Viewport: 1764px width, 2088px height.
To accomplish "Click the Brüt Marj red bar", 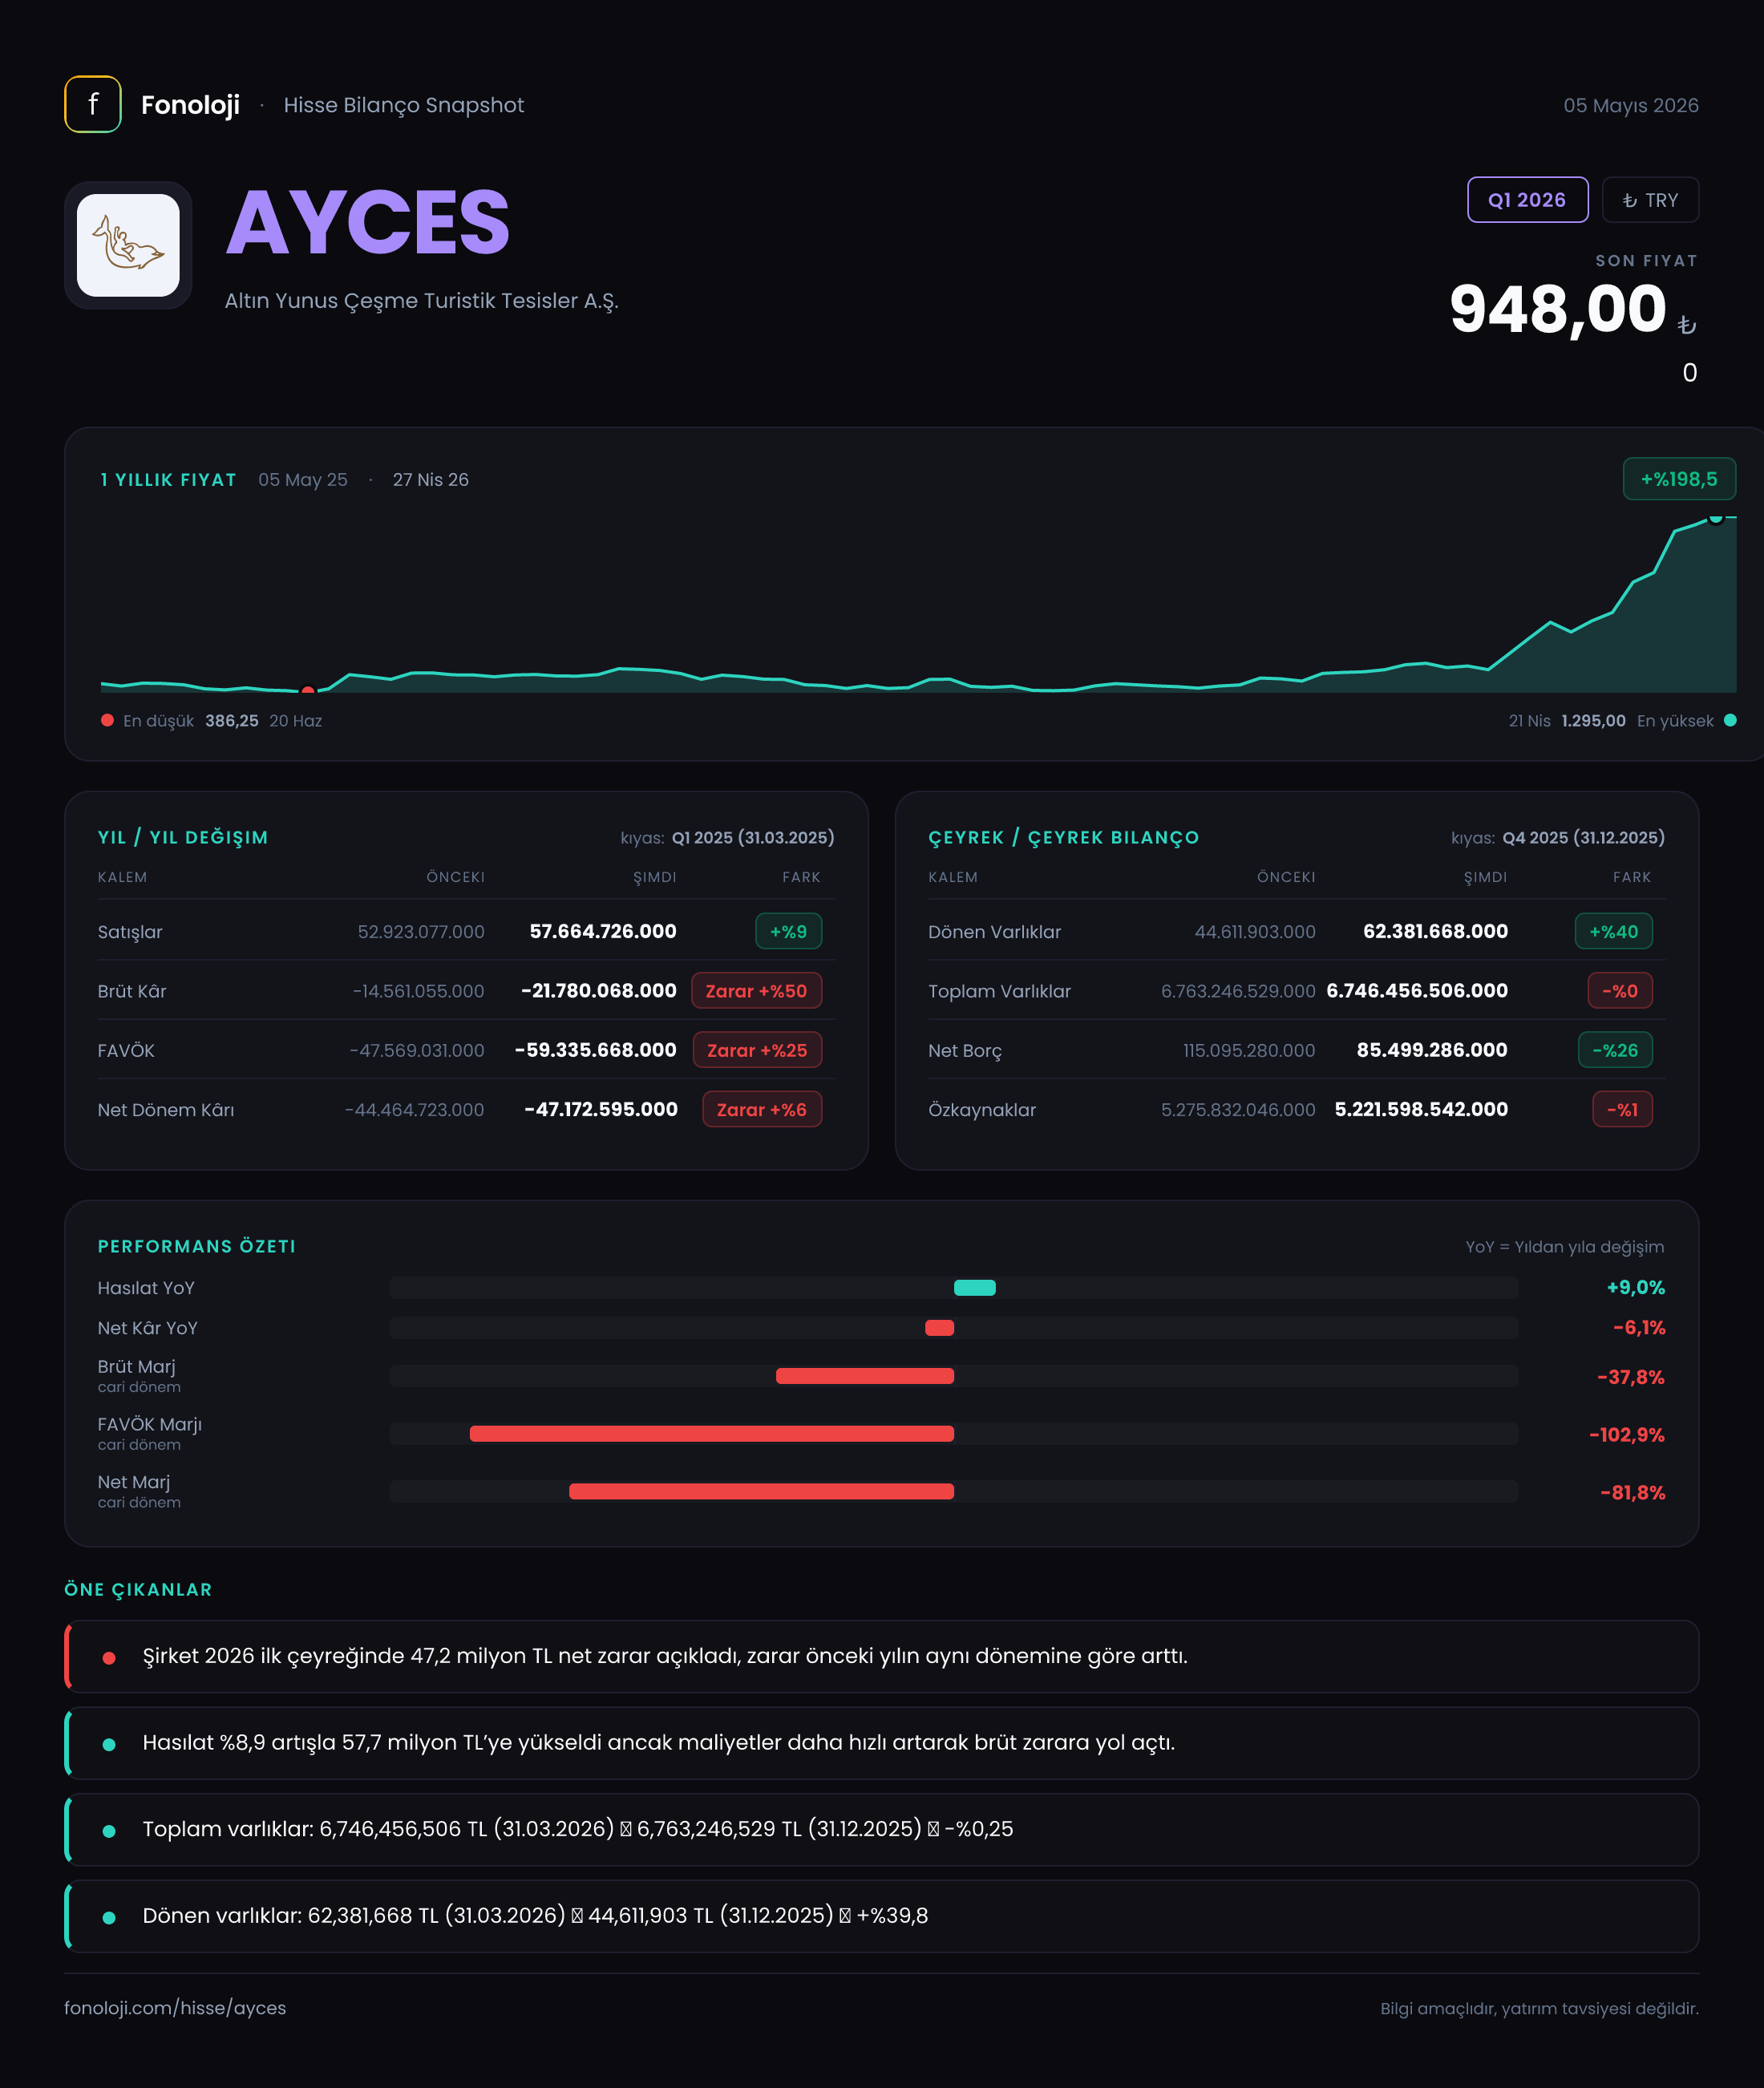I will (865, 1376).
